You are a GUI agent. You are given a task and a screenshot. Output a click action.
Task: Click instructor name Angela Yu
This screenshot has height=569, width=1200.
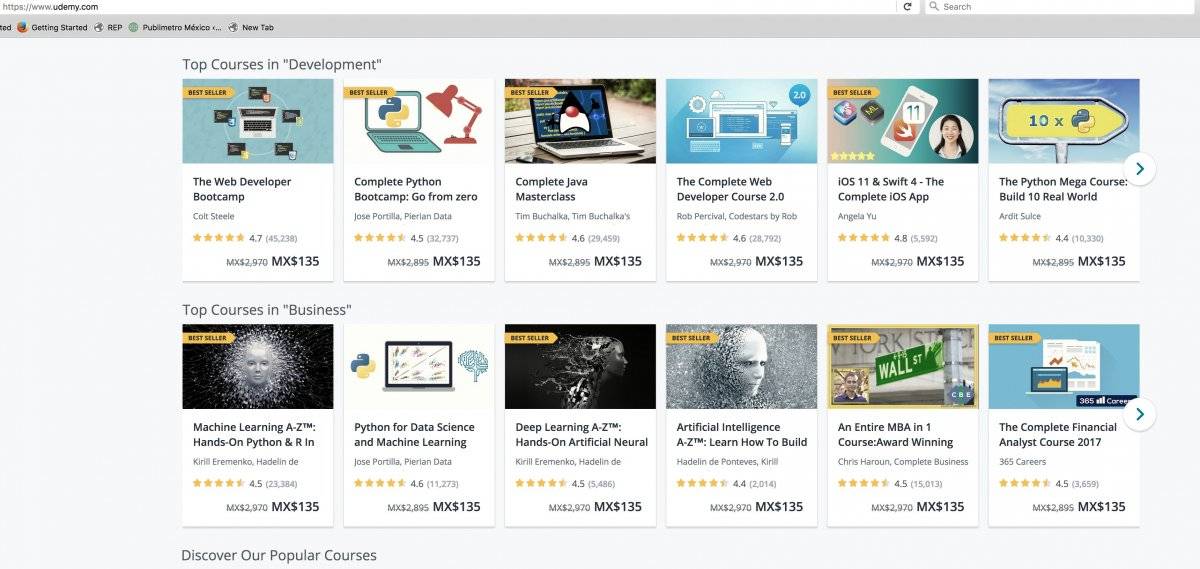tap(856, 216)
